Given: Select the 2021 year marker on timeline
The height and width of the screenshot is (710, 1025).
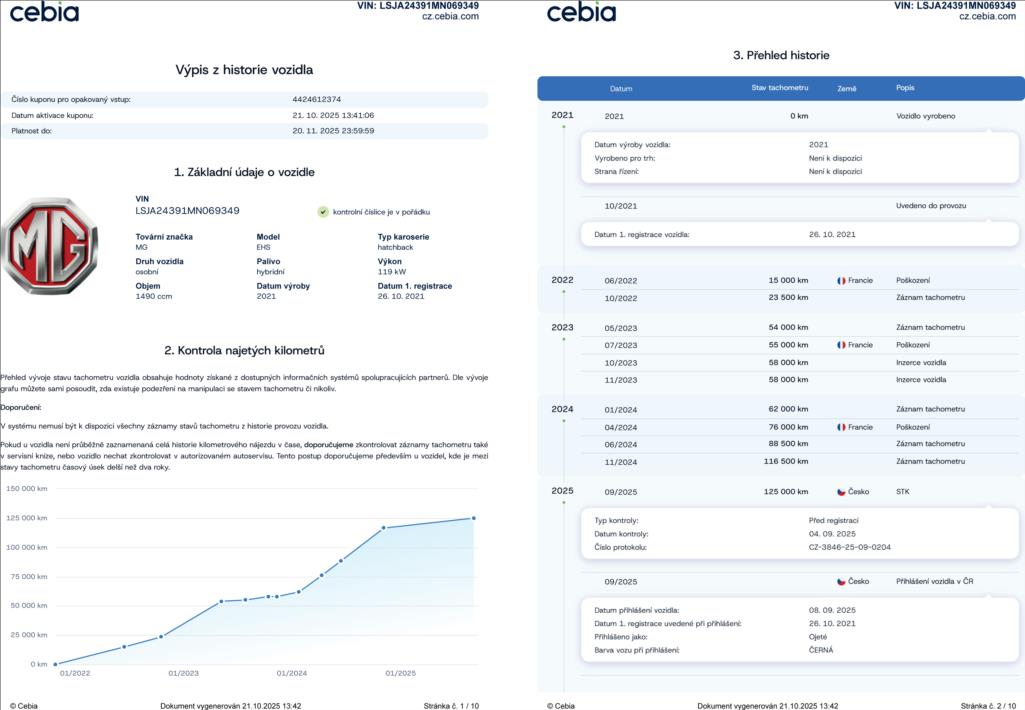Looking at the screenshot, I should (x=563, y=115).
